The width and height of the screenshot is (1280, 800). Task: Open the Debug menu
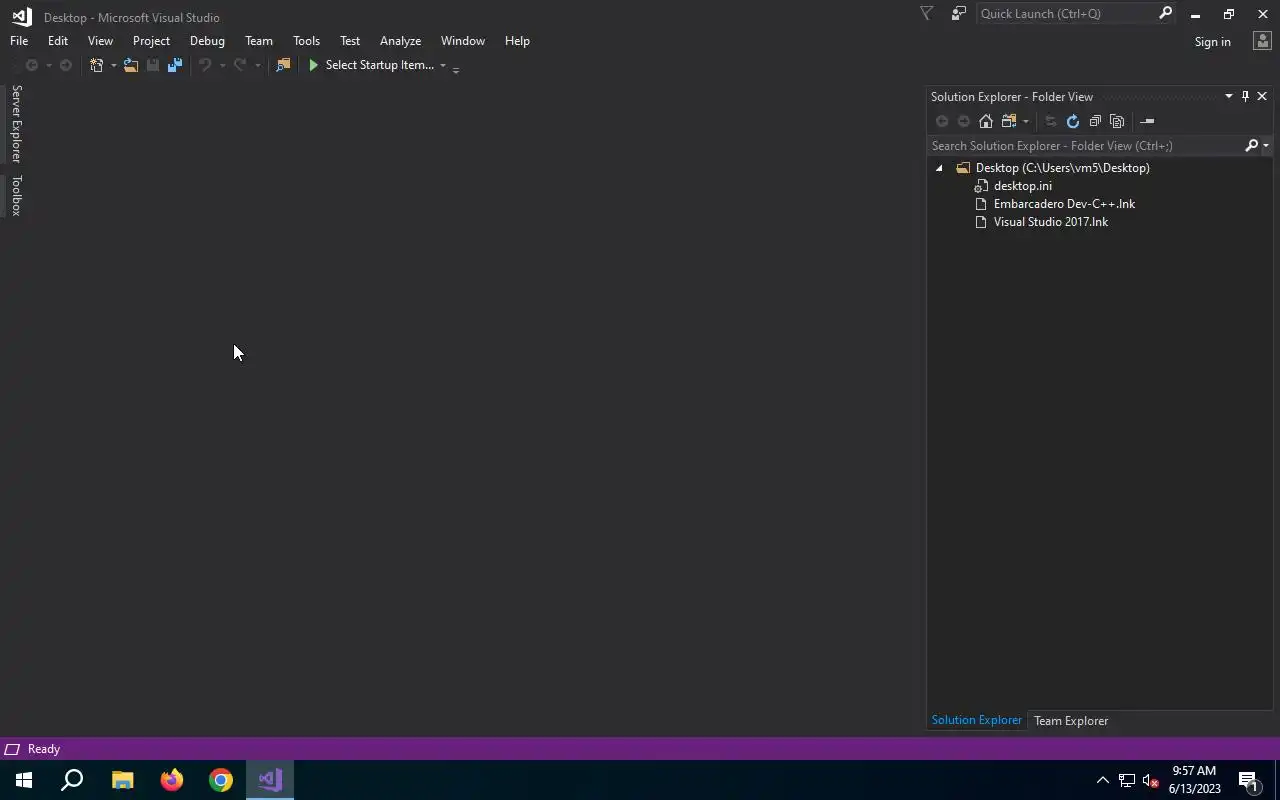(207, 41)
